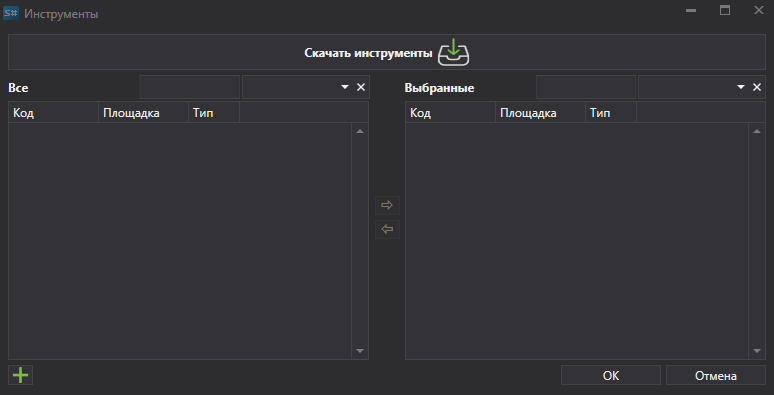Sort Все list by Код column
Image resolution: width=774 pixels, height=395 pixels.
coord(53,113)
